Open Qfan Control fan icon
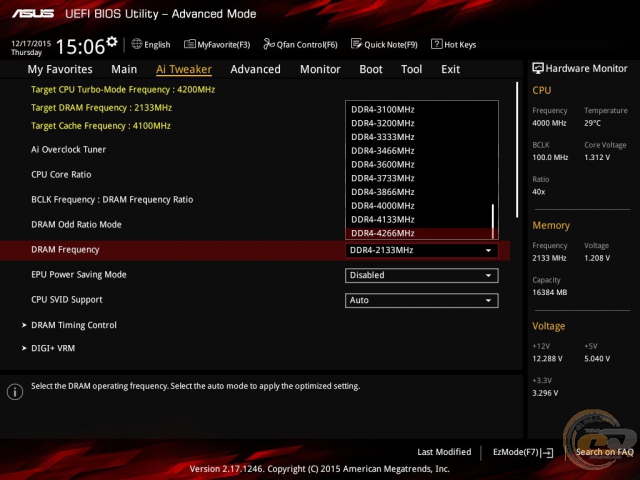 [x=269, y=44]
